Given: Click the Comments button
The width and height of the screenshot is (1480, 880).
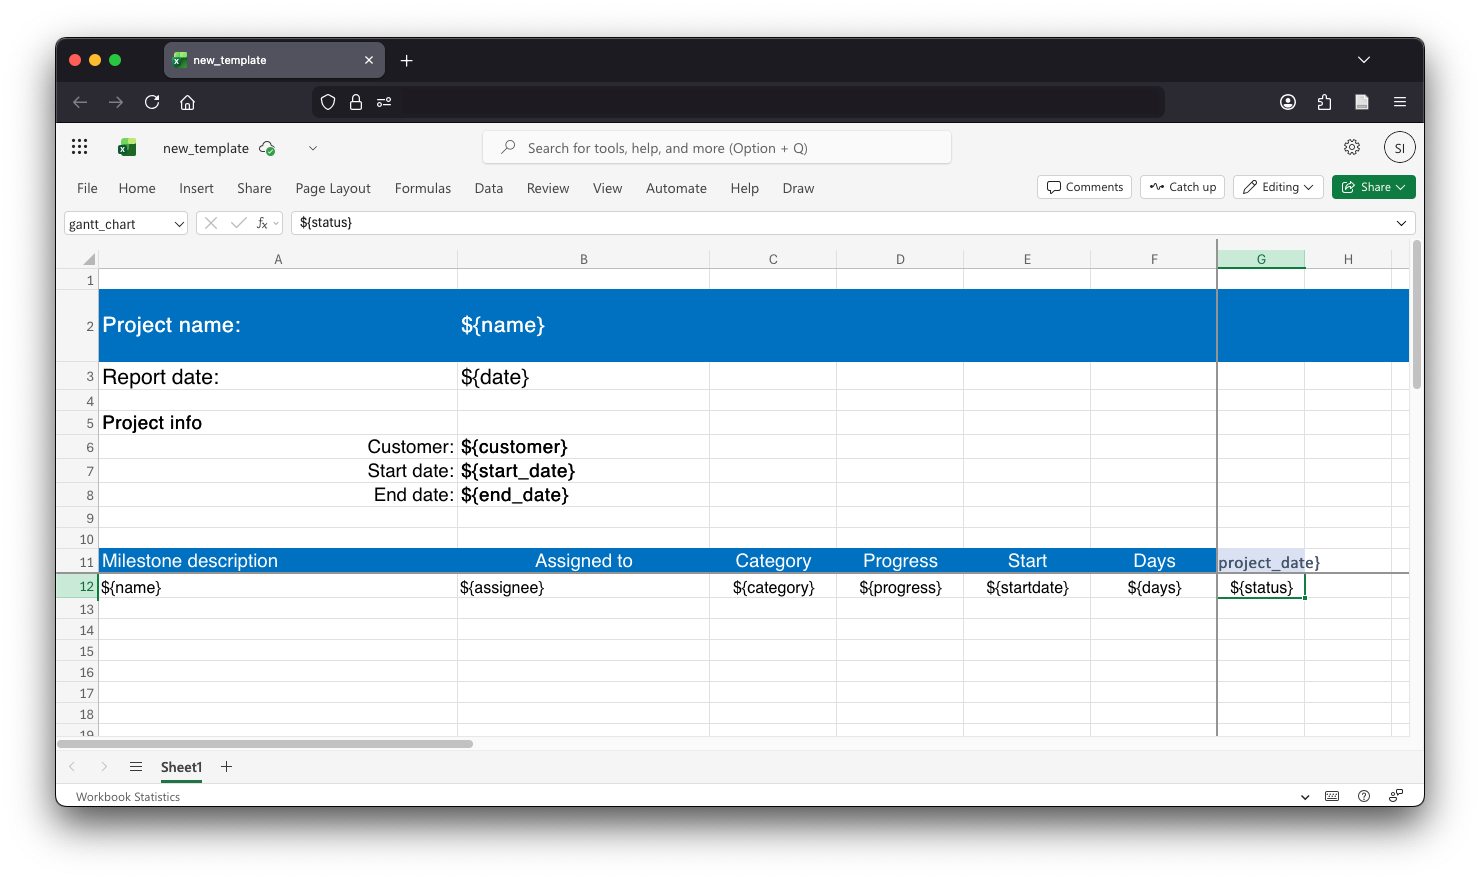Looking at the screenshot, I should point(1085,187).
